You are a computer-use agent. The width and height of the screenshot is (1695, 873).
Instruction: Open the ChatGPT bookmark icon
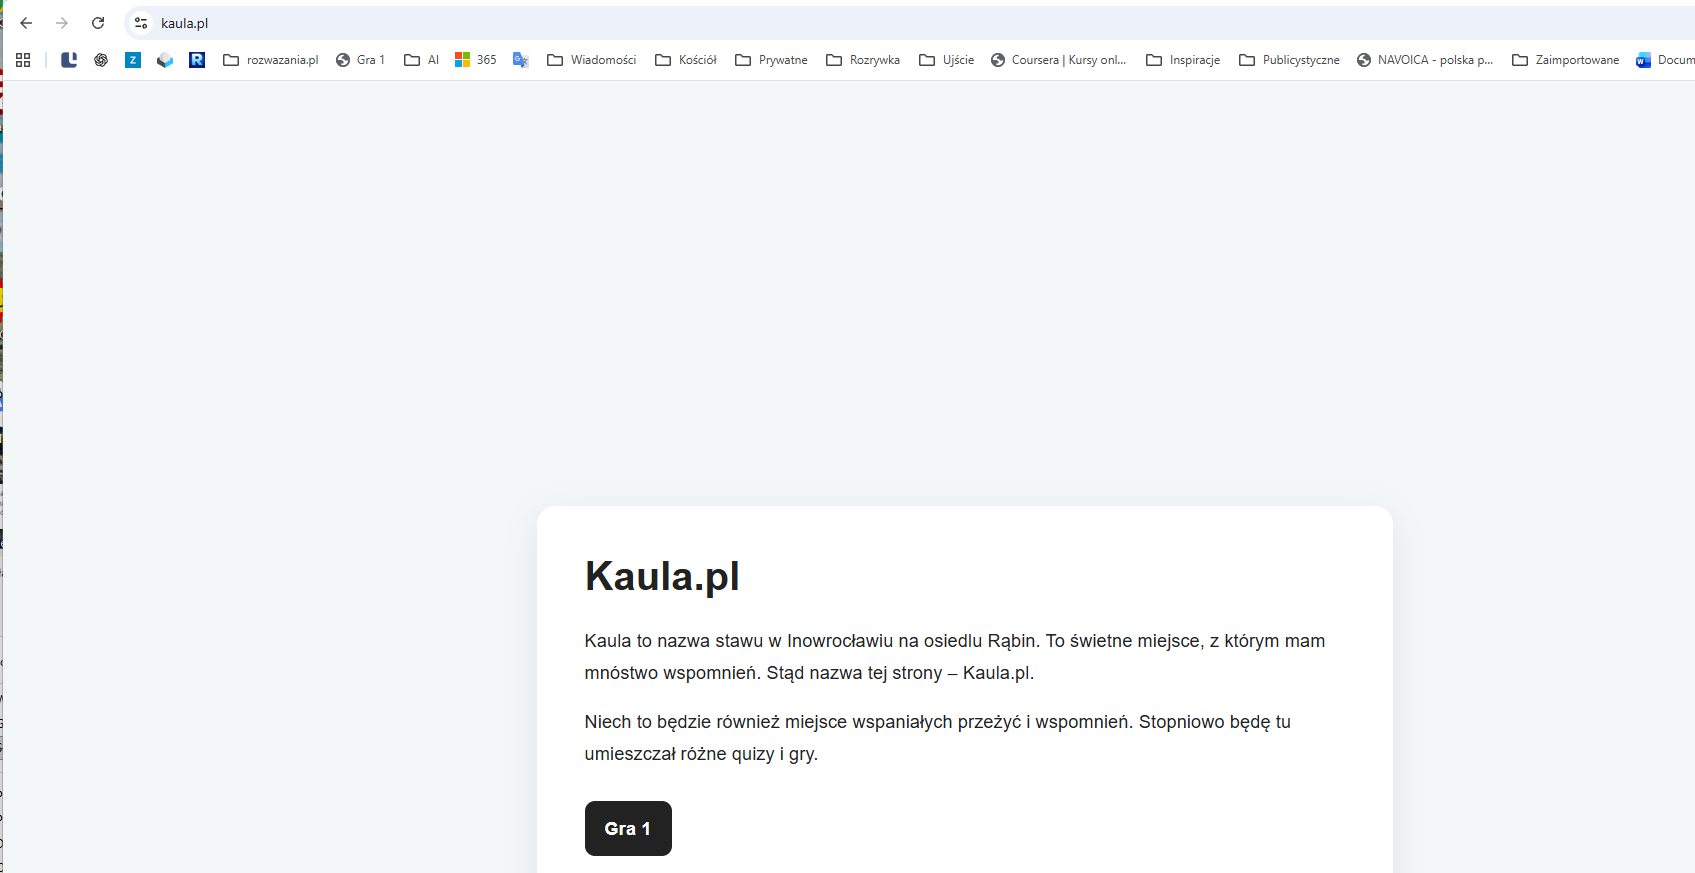point(101,60)
